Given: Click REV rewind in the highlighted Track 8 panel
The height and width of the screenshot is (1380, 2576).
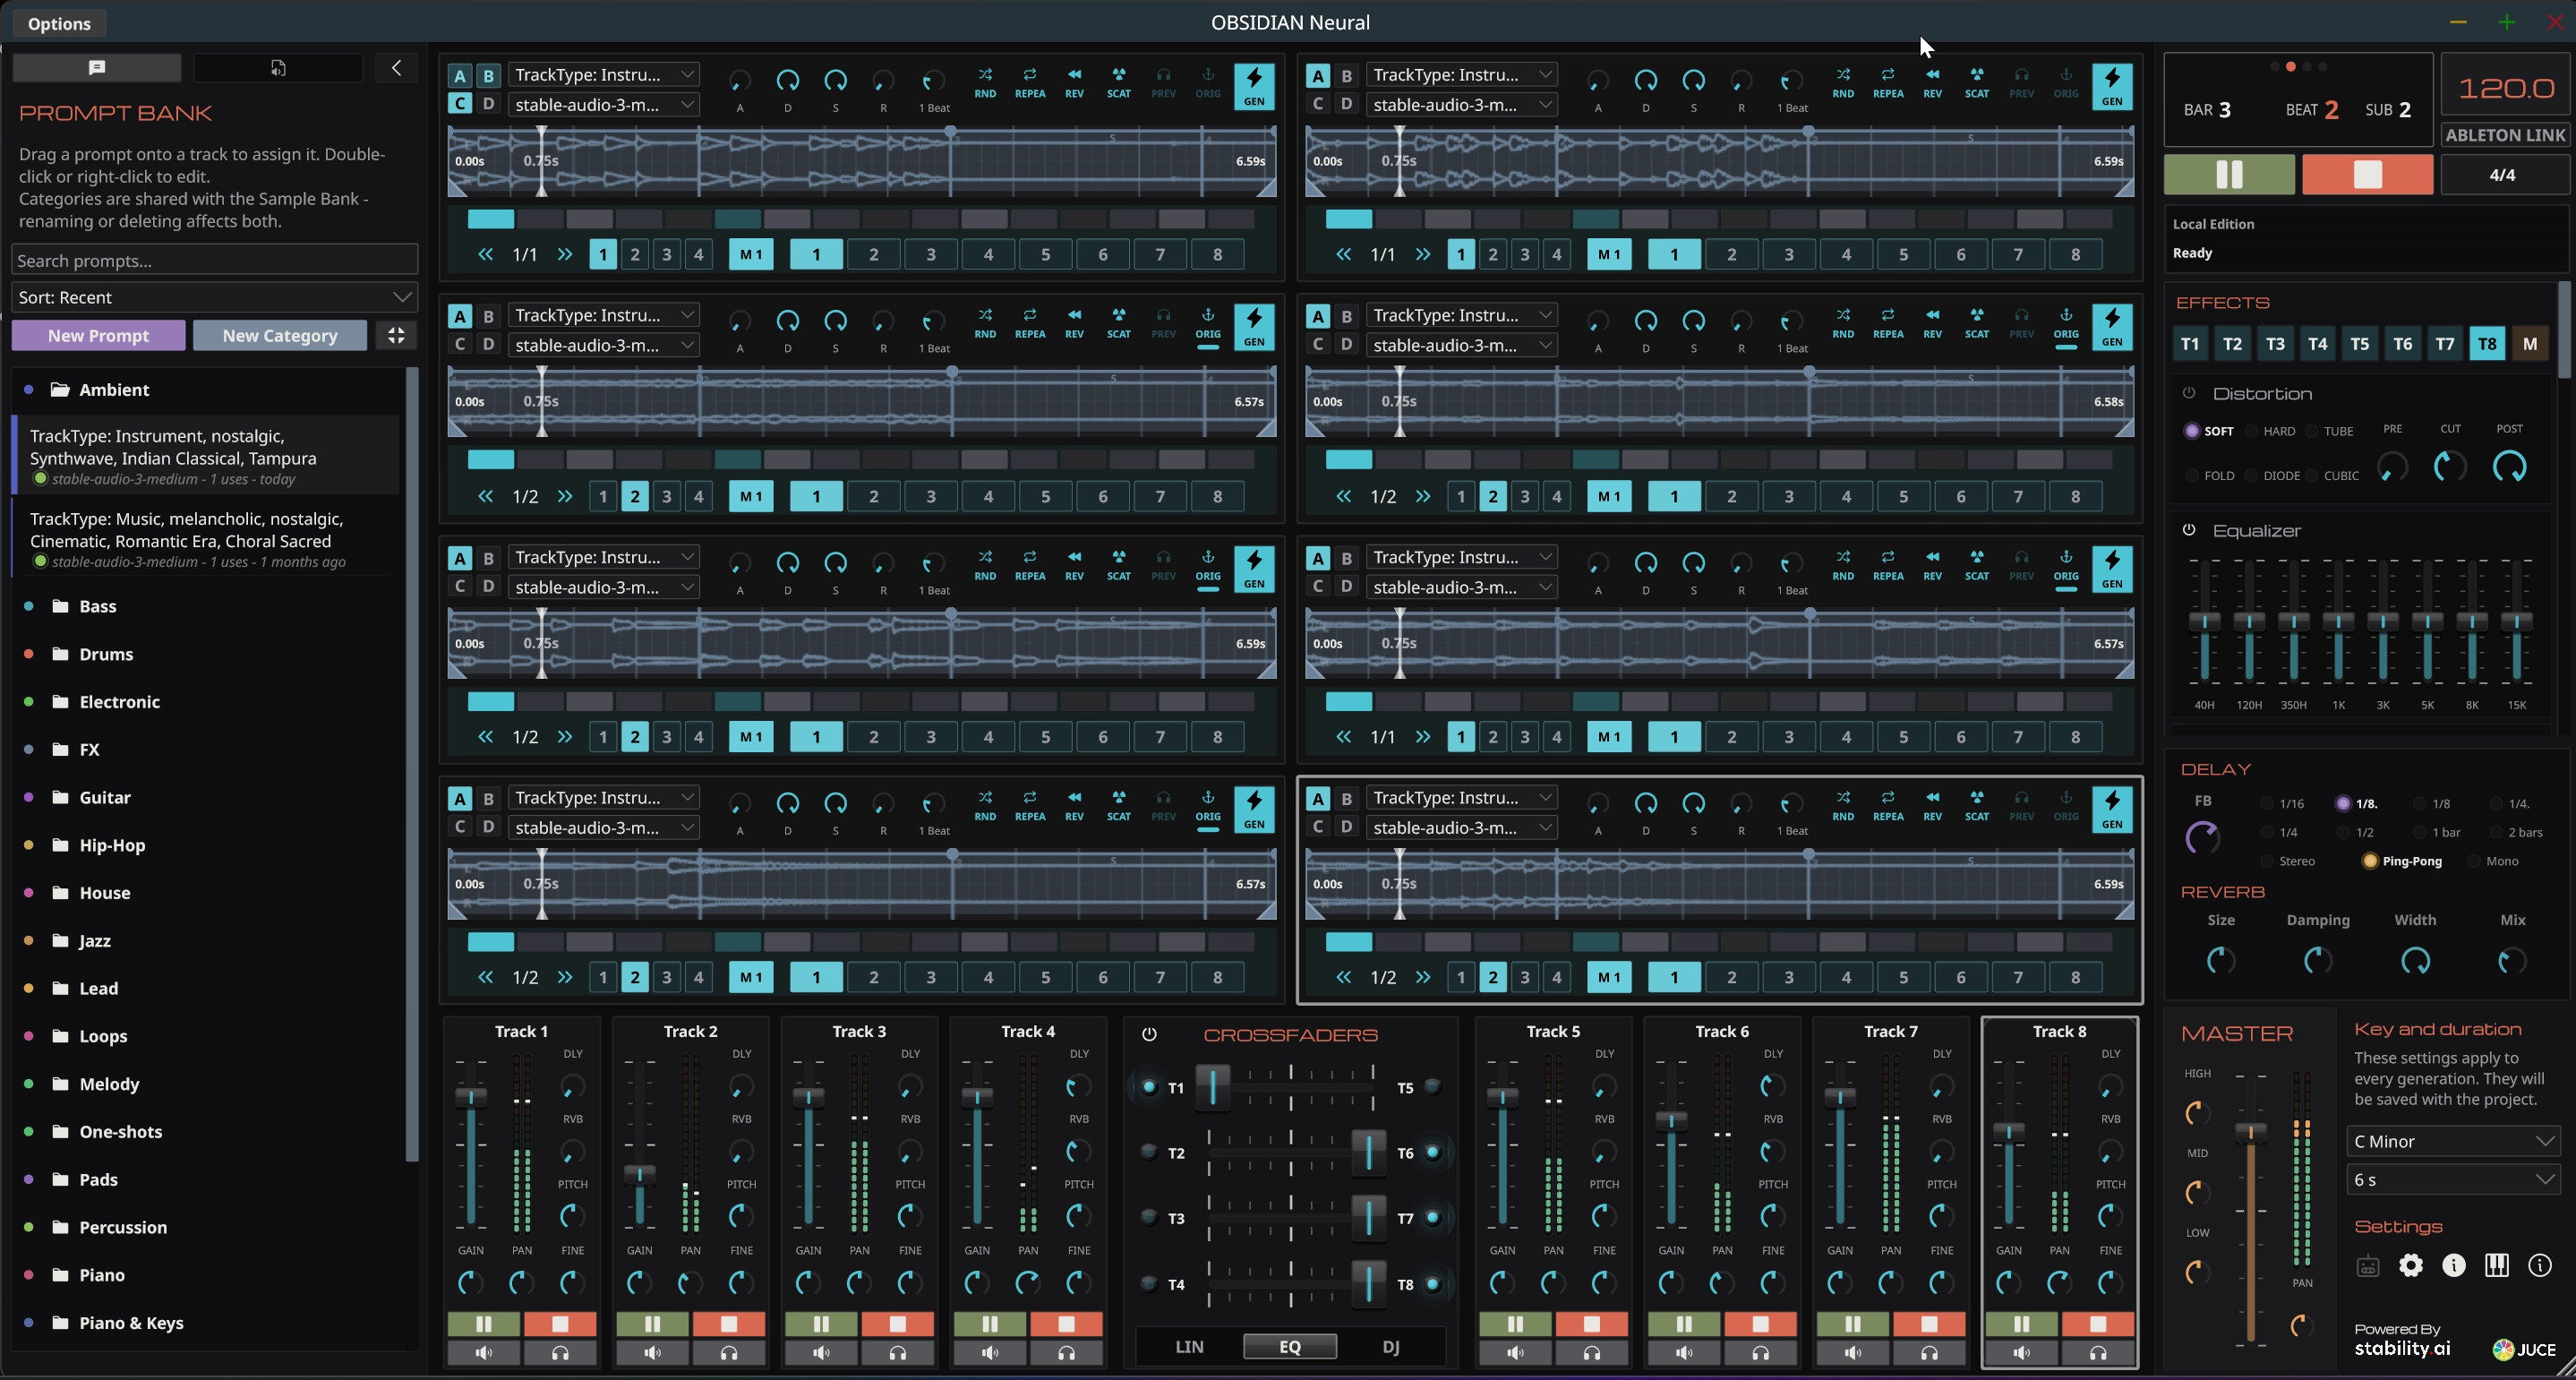Looking at the screenshot, I should point(1932,806).
